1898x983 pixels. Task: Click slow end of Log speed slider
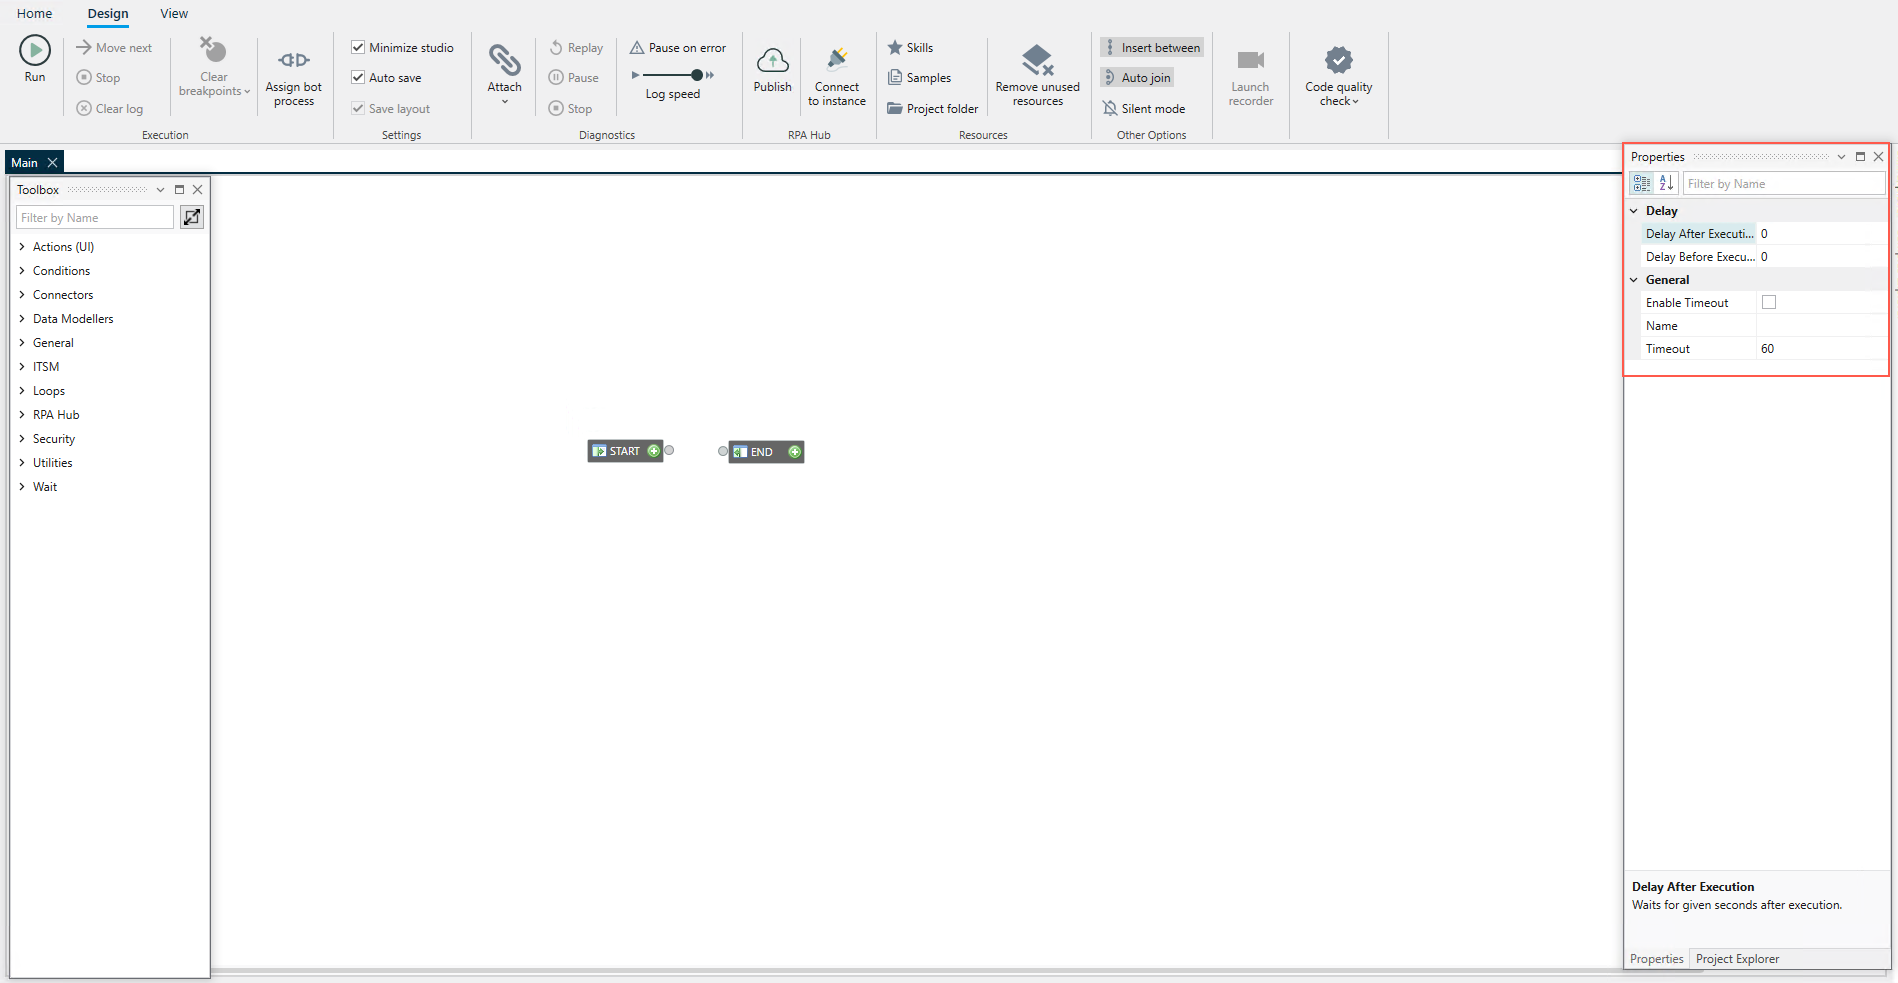[635, 75]
